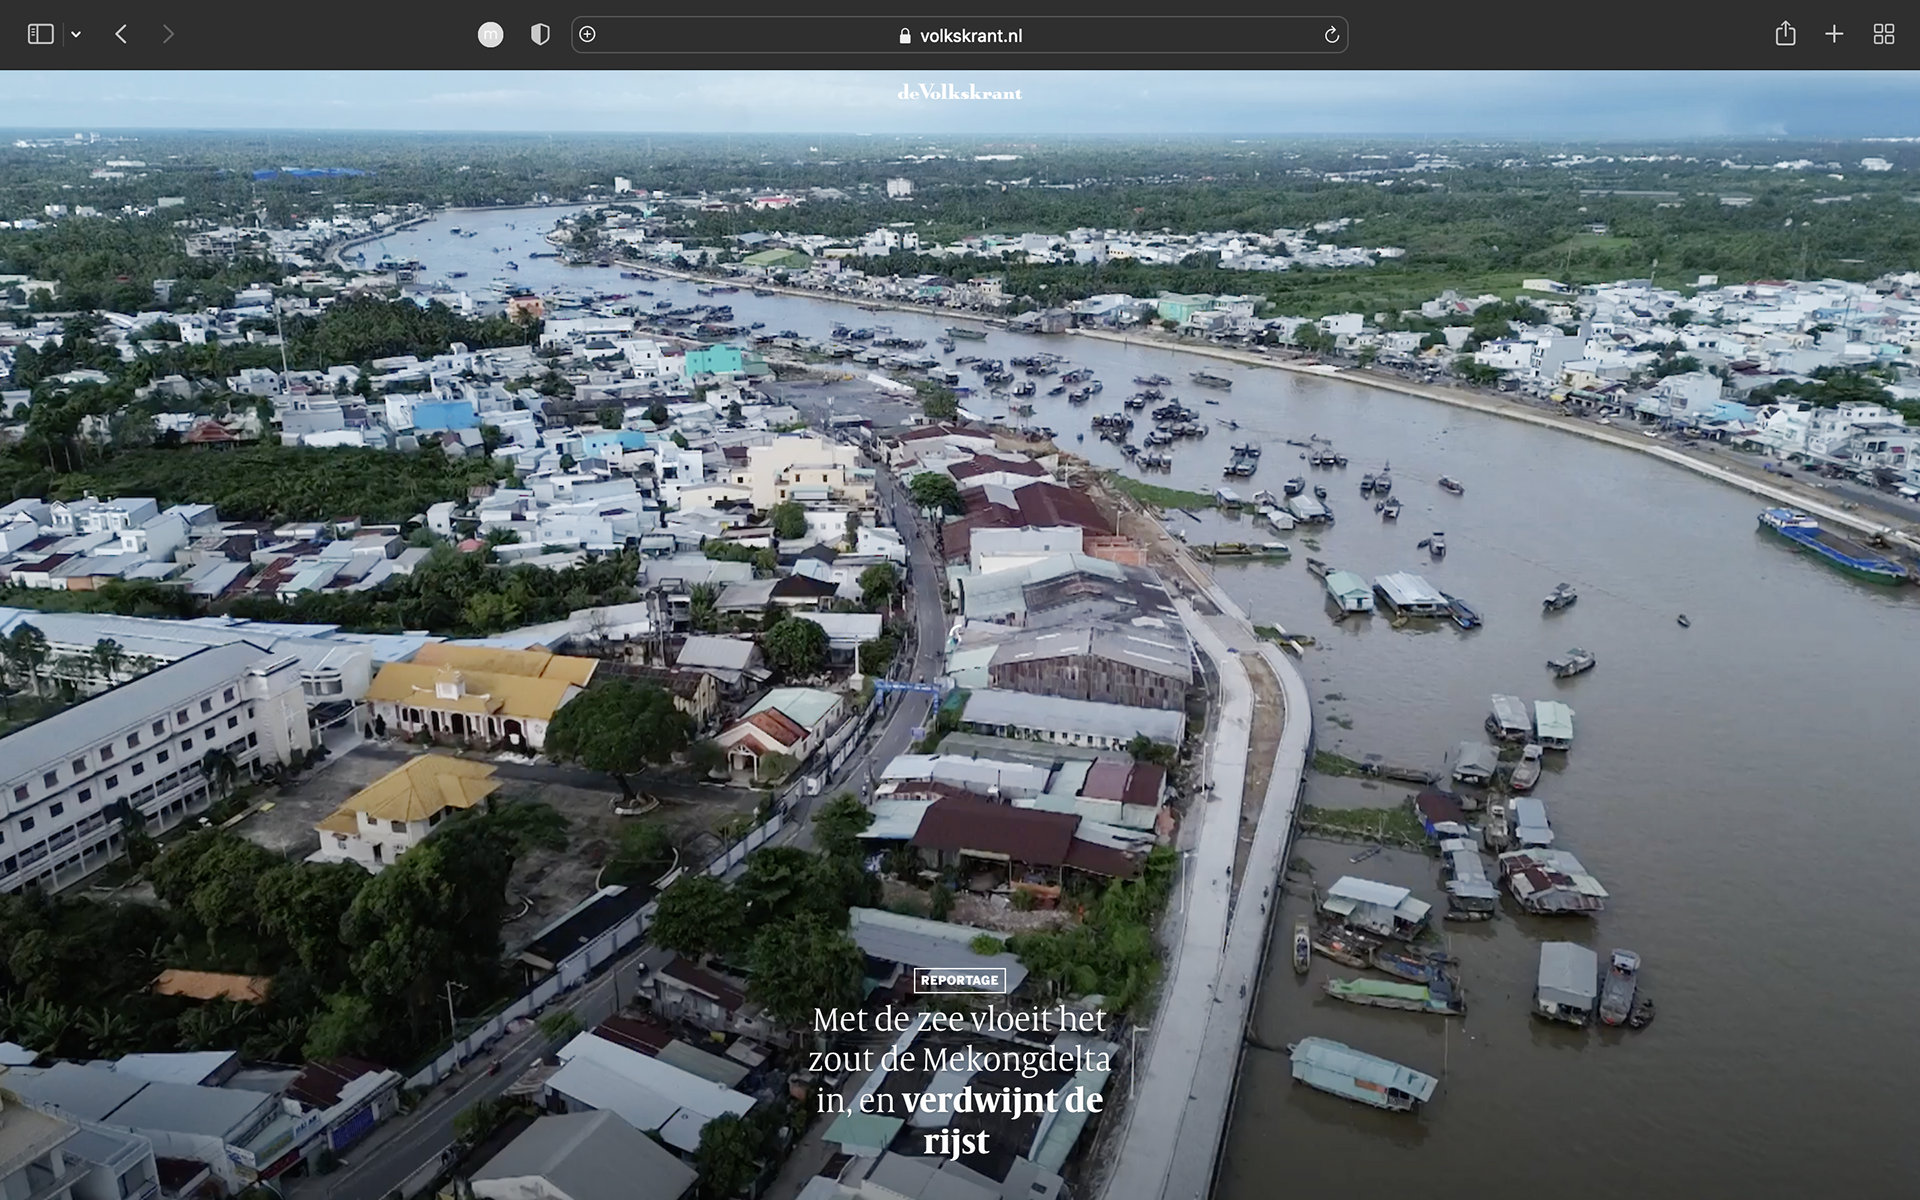Open the page menu plus-circle icon
The image size is (1920, 1200).
588,35
